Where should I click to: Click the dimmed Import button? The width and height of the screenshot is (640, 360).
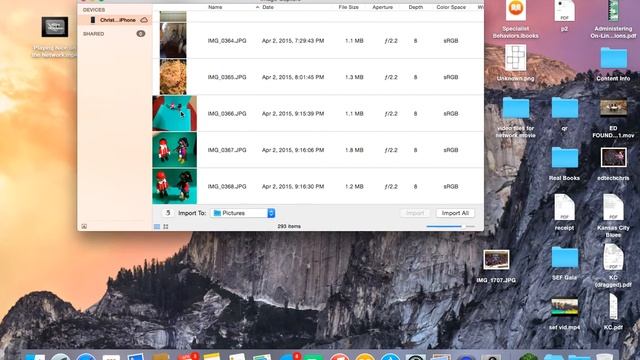coord(415,213)
